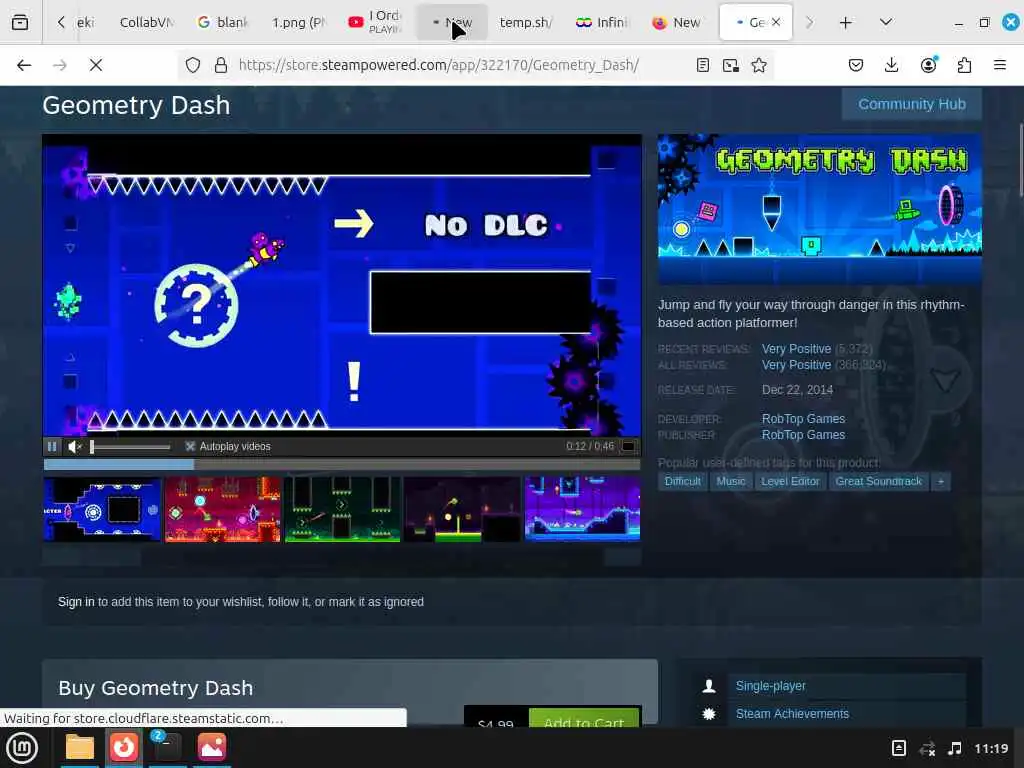Switch to the CollabVM tab
Image resolution: width=1024 pixels, height=768 pixels.
click(147, 22)
